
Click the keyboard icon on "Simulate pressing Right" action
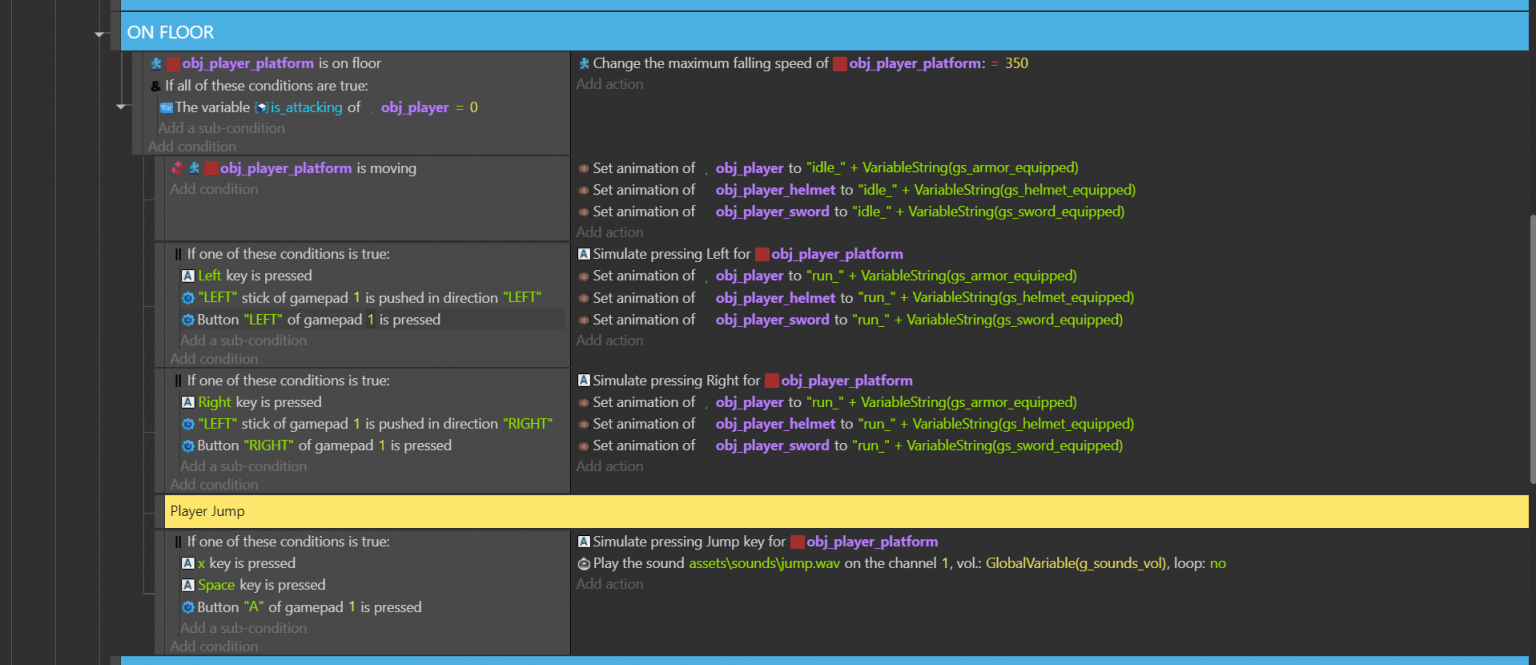click(583, 380)
